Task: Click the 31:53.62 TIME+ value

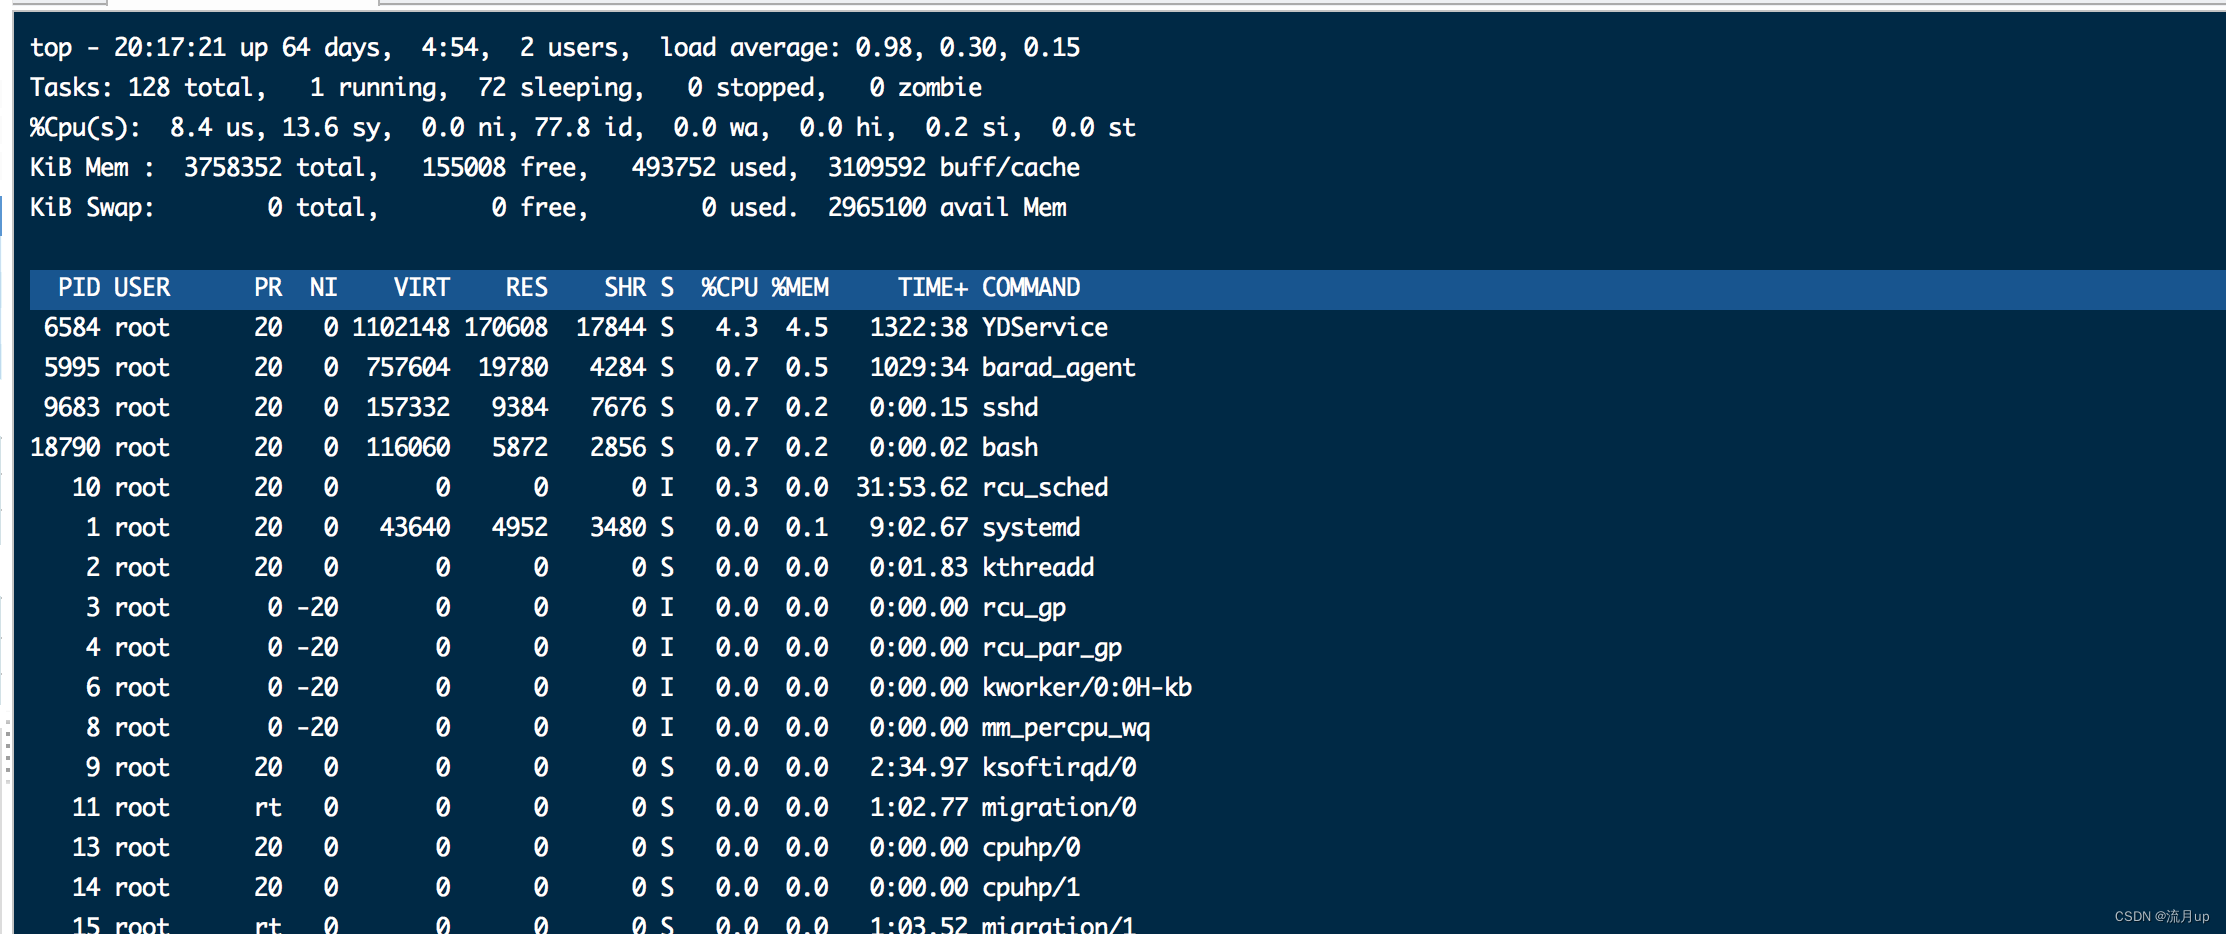Action: point(912,488)
